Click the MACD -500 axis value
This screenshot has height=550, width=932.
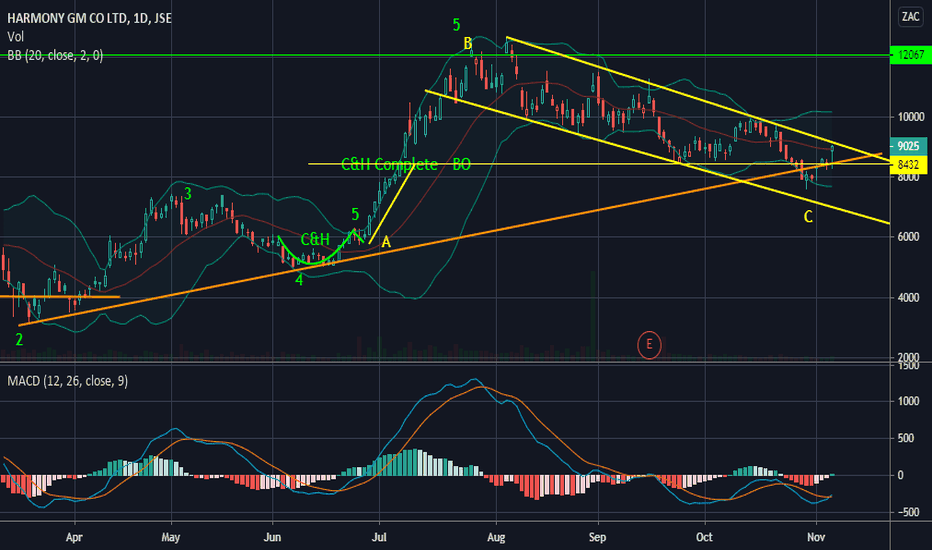point(908,512)
